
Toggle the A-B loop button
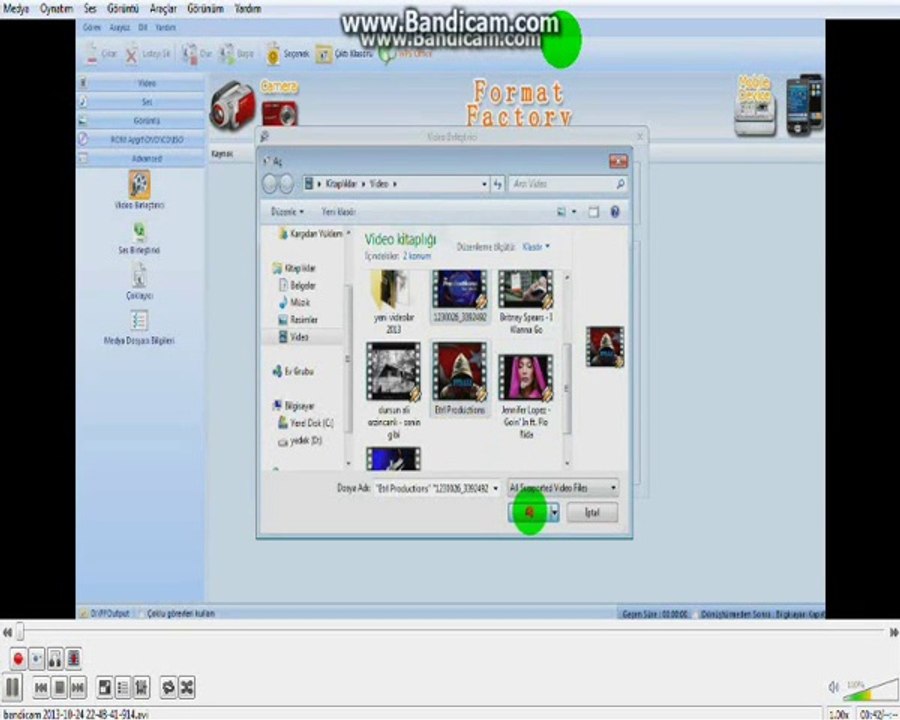(55, 659)
